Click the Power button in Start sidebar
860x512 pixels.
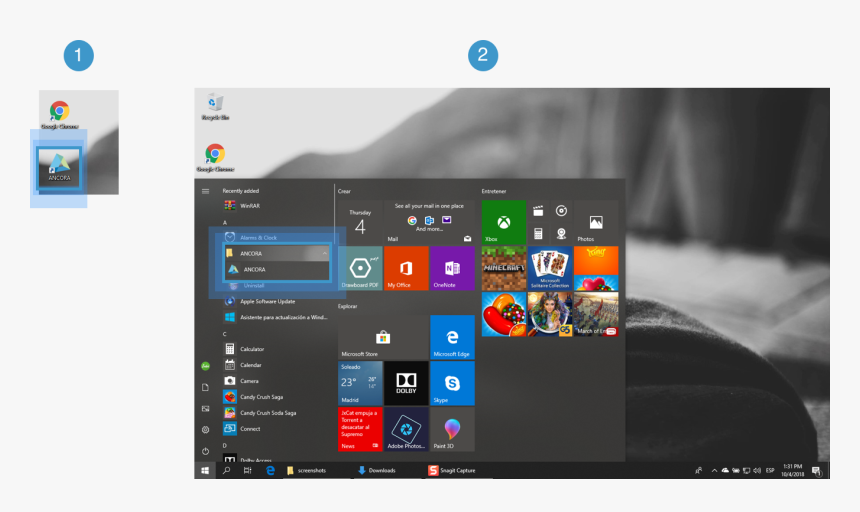point(205,451)
